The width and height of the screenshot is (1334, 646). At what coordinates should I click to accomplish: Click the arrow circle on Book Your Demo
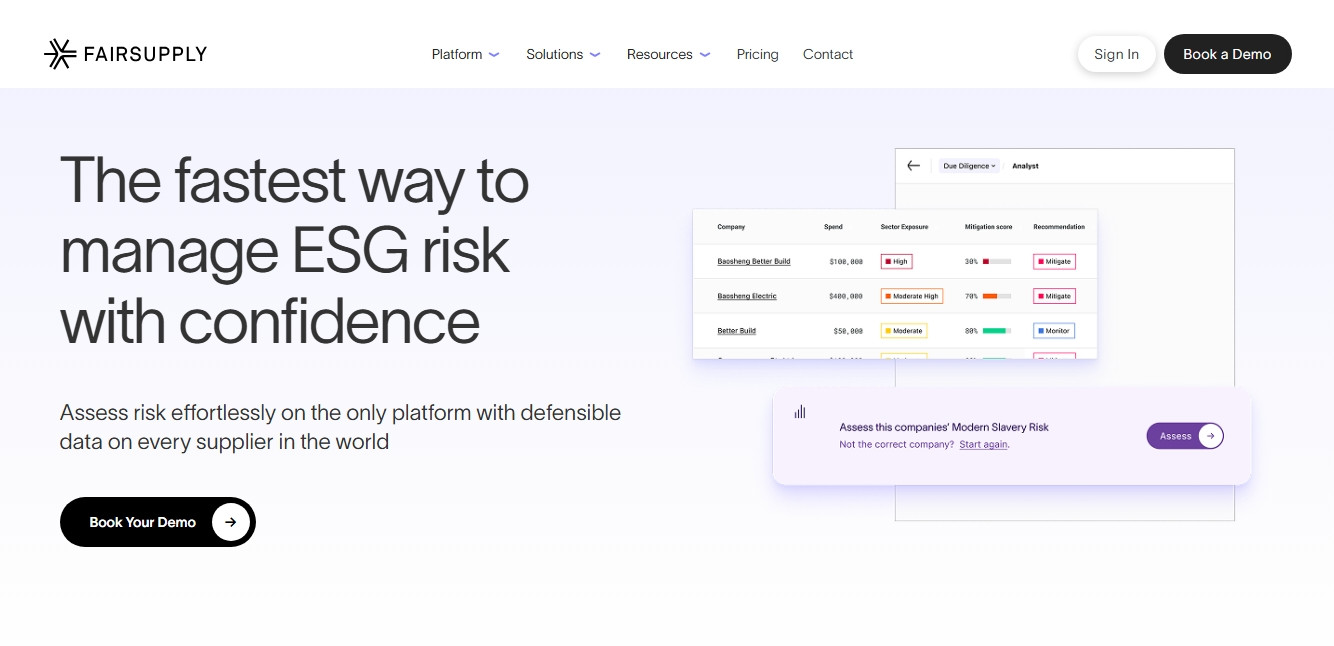pyautogui.click(x=230, y=522)
